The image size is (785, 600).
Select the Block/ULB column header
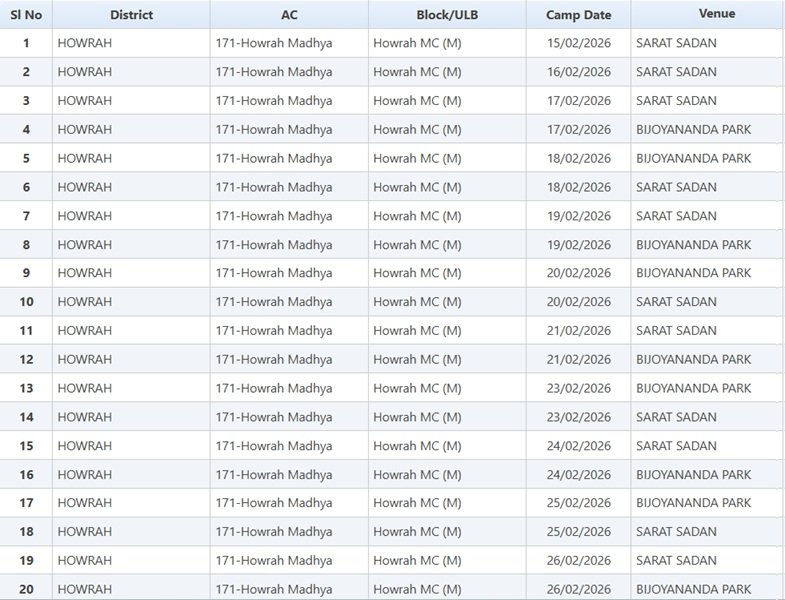click(x=447, y=15)
